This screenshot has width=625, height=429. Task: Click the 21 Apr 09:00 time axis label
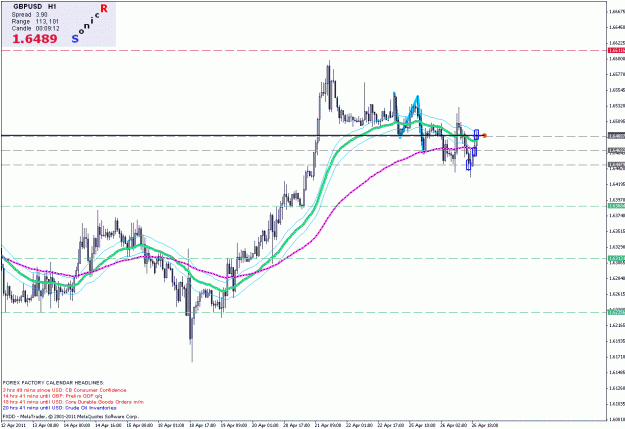click(329, 425)
